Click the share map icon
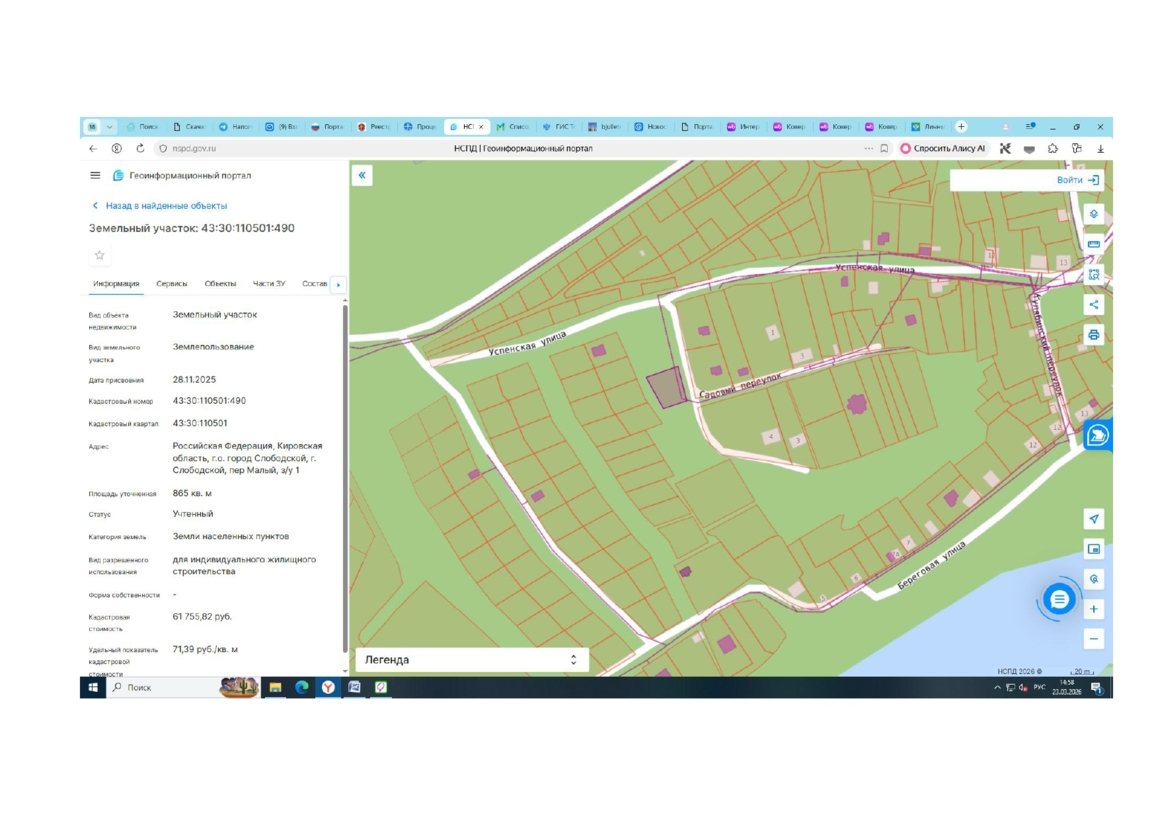This screenshot has width=1160, height=820. 1093,305
